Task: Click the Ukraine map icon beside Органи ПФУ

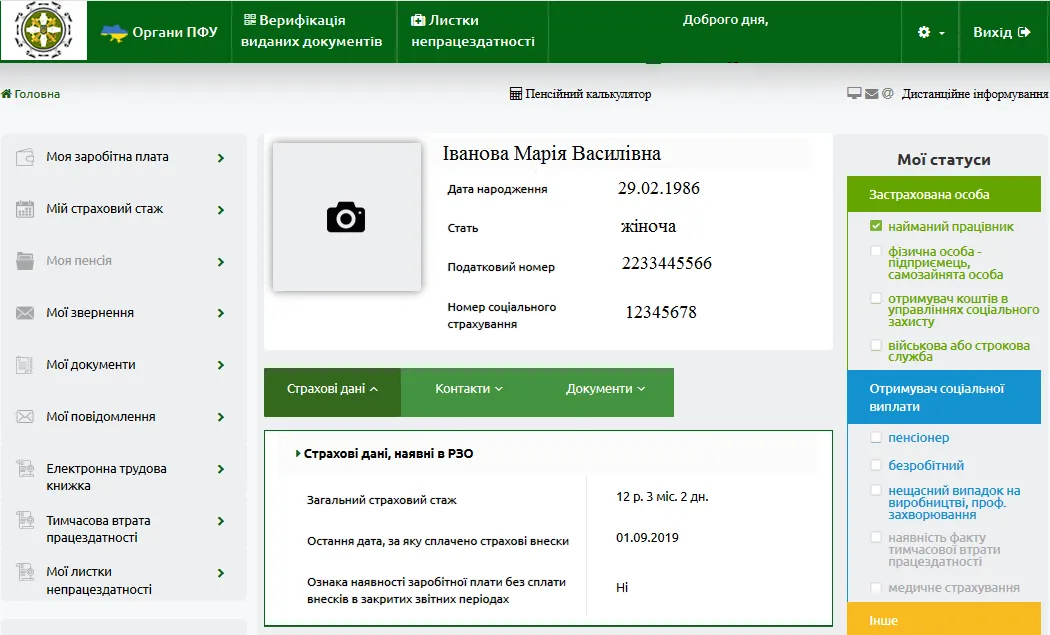Action: (x=114, y=32)
